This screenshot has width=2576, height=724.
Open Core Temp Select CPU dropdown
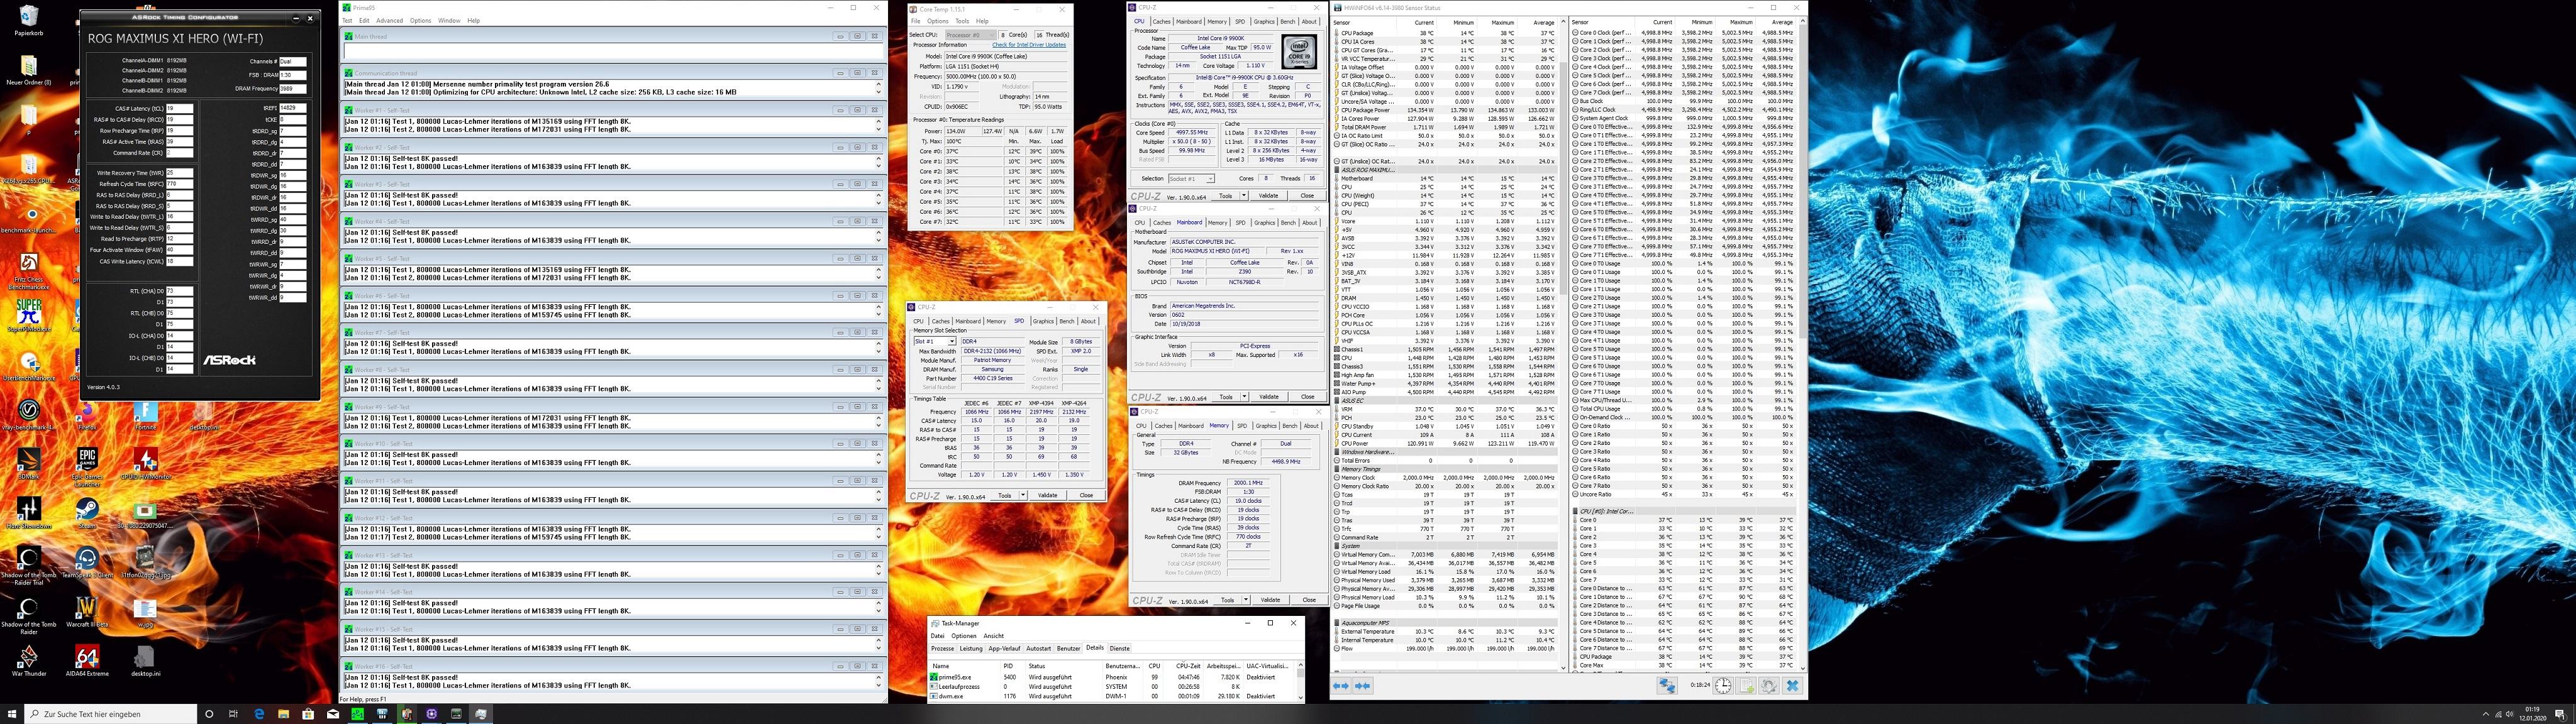[970, 35]
